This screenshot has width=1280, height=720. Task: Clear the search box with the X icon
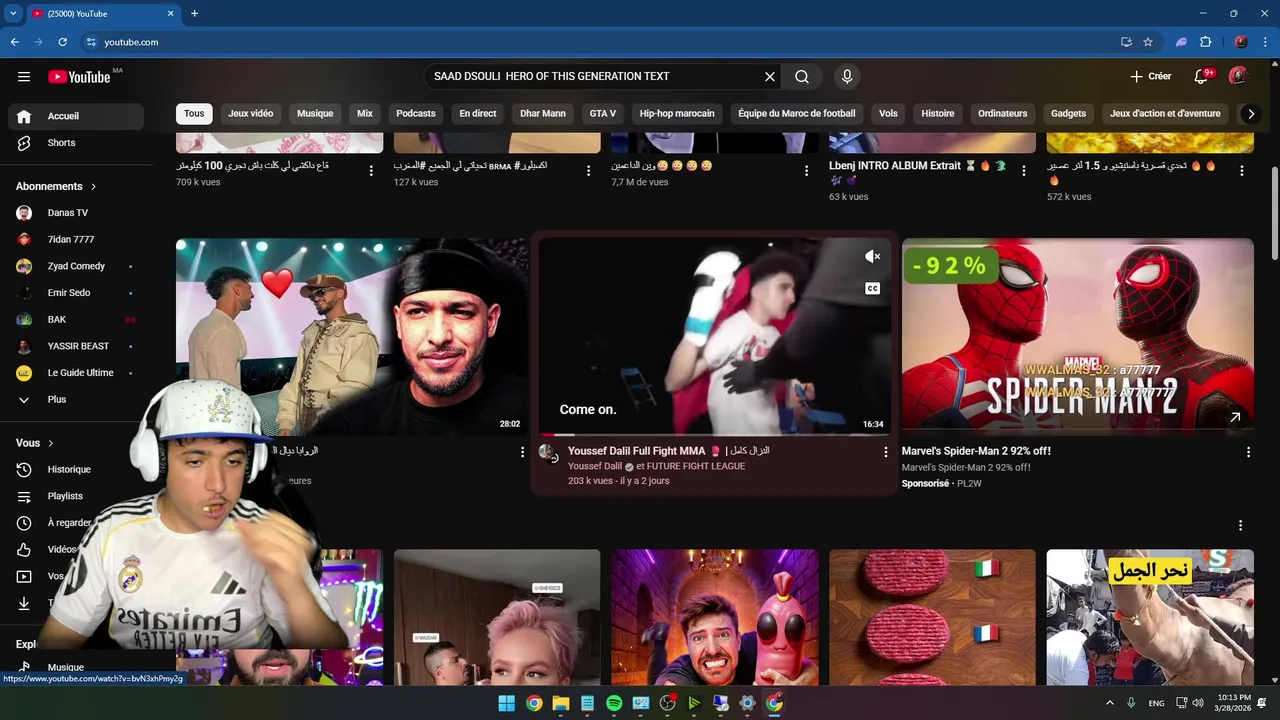tap(770, 76)
